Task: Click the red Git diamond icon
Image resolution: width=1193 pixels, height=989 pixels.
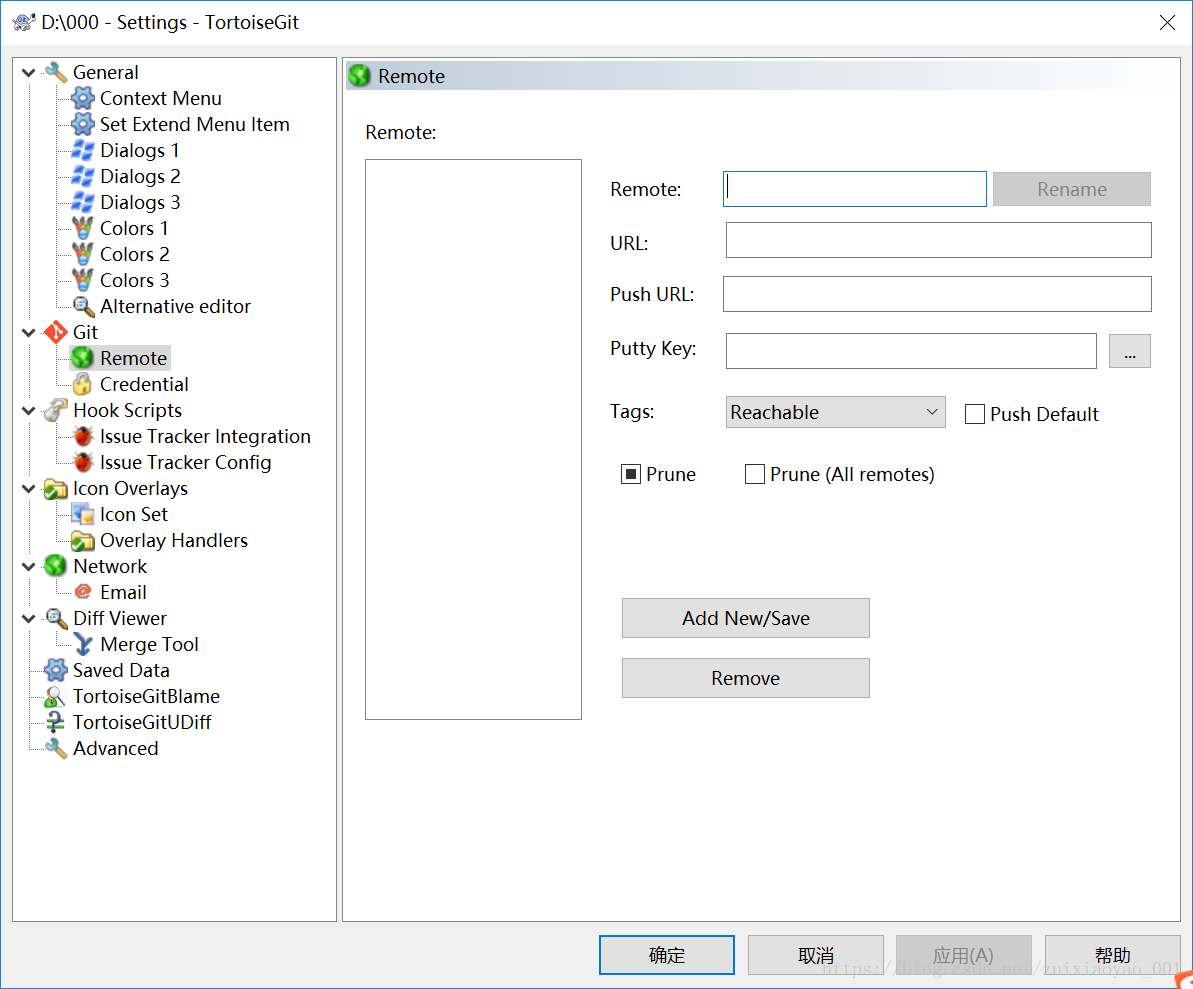Action: [56, 332]
